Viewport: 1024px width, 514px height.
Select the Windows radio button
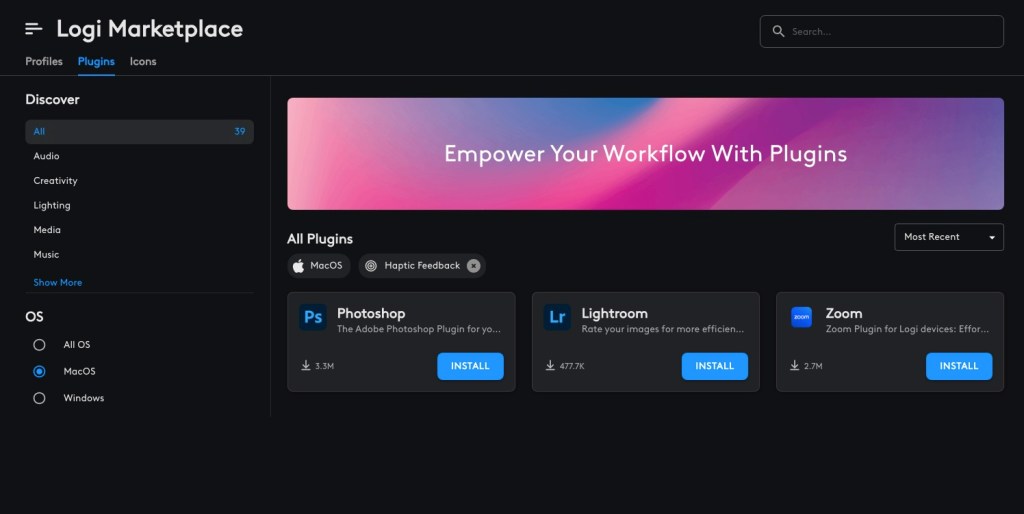[39, 398]
